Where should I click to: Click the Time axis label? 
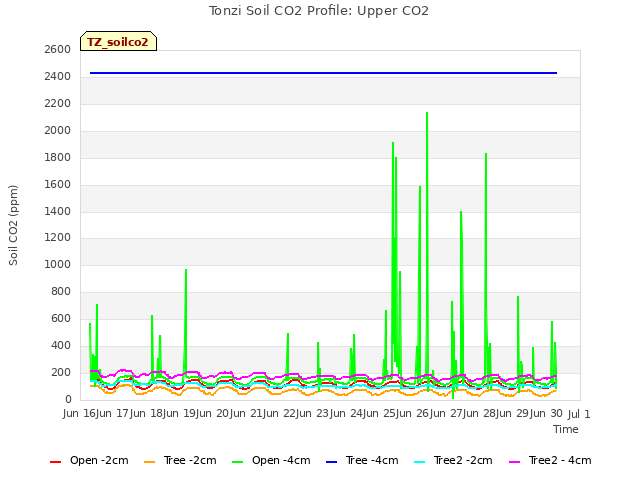coord(566,429)
